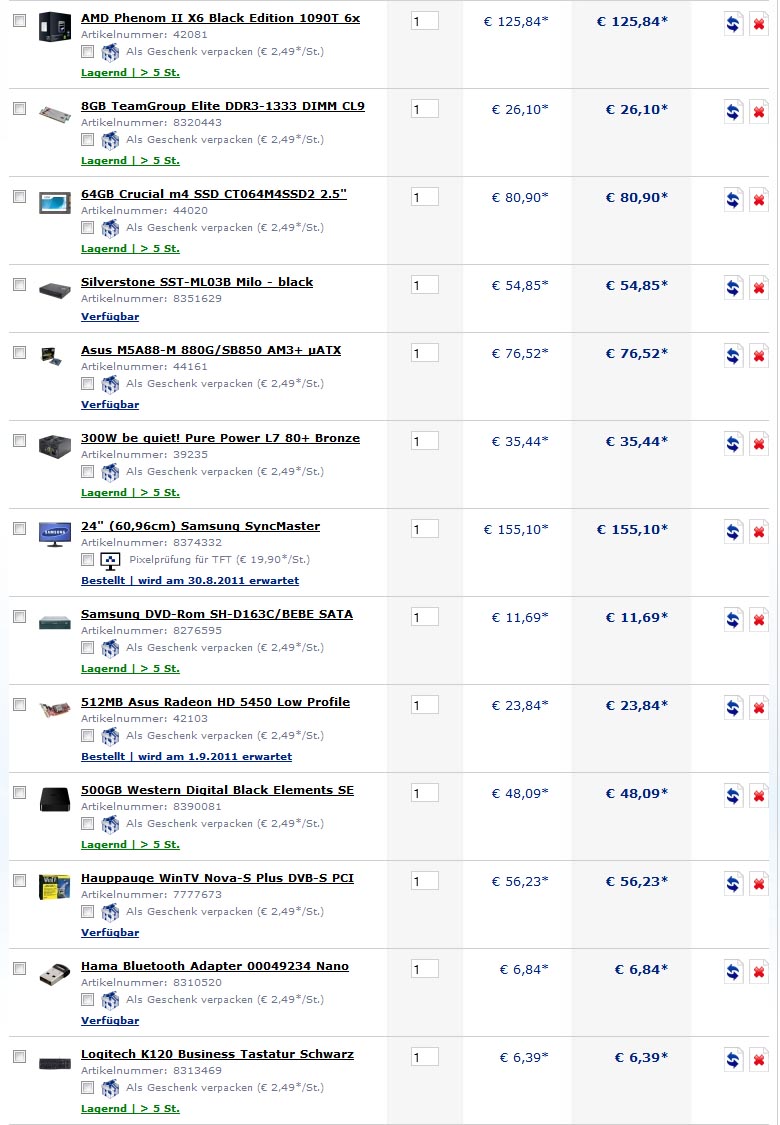Enable gift wrap for Hama Bluetooth Adapter

(87, 999)
